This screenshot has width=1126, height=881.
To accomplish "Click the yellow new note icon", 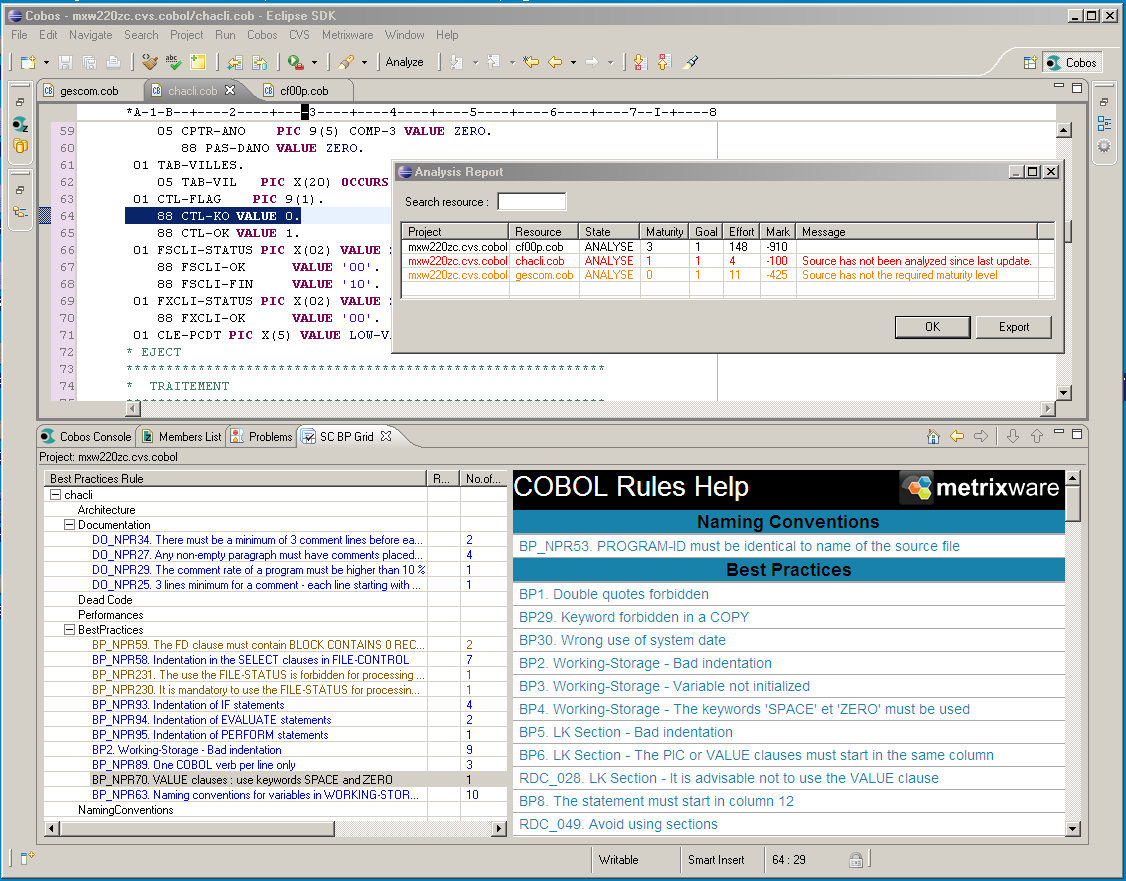I will [x=197, y=62].
